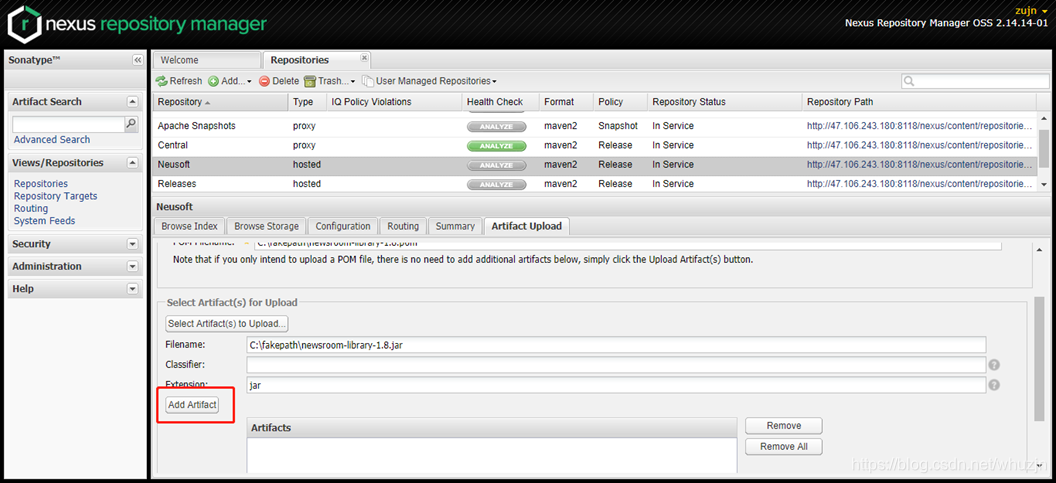Click the Artifact Search text box

69,124
